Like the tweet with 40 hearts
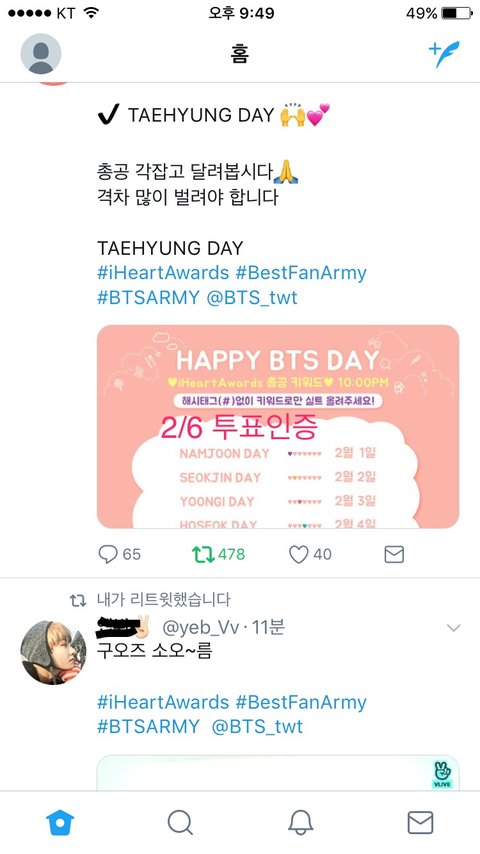 (x=299, y=554)
